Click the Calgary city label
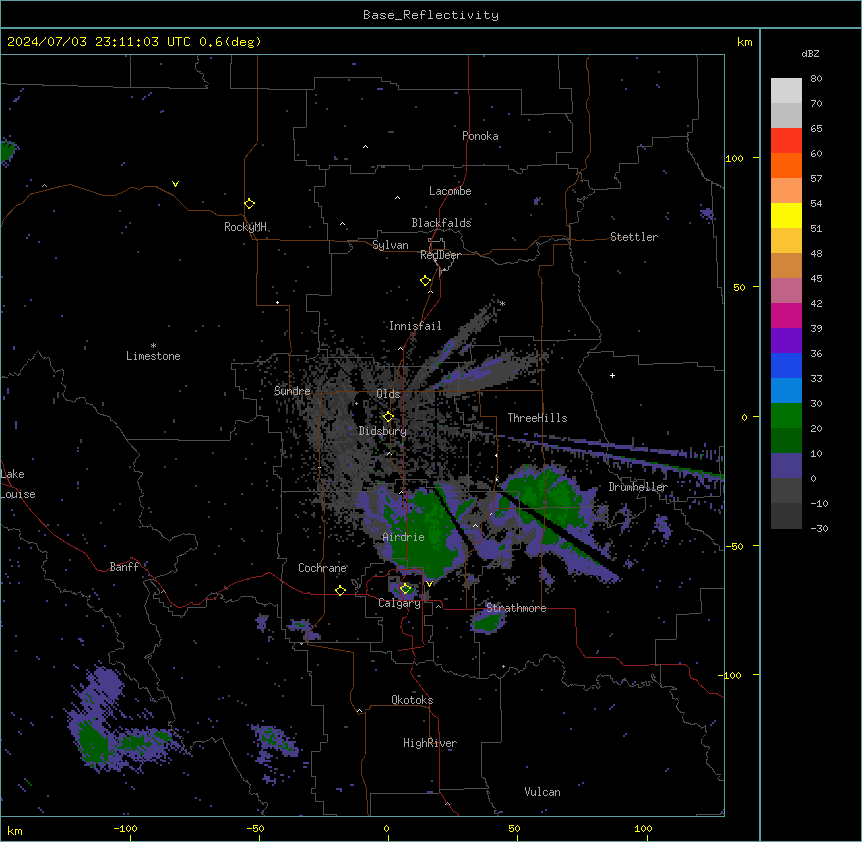This screenshot has width=862, height=842. (x=399, y=603)
